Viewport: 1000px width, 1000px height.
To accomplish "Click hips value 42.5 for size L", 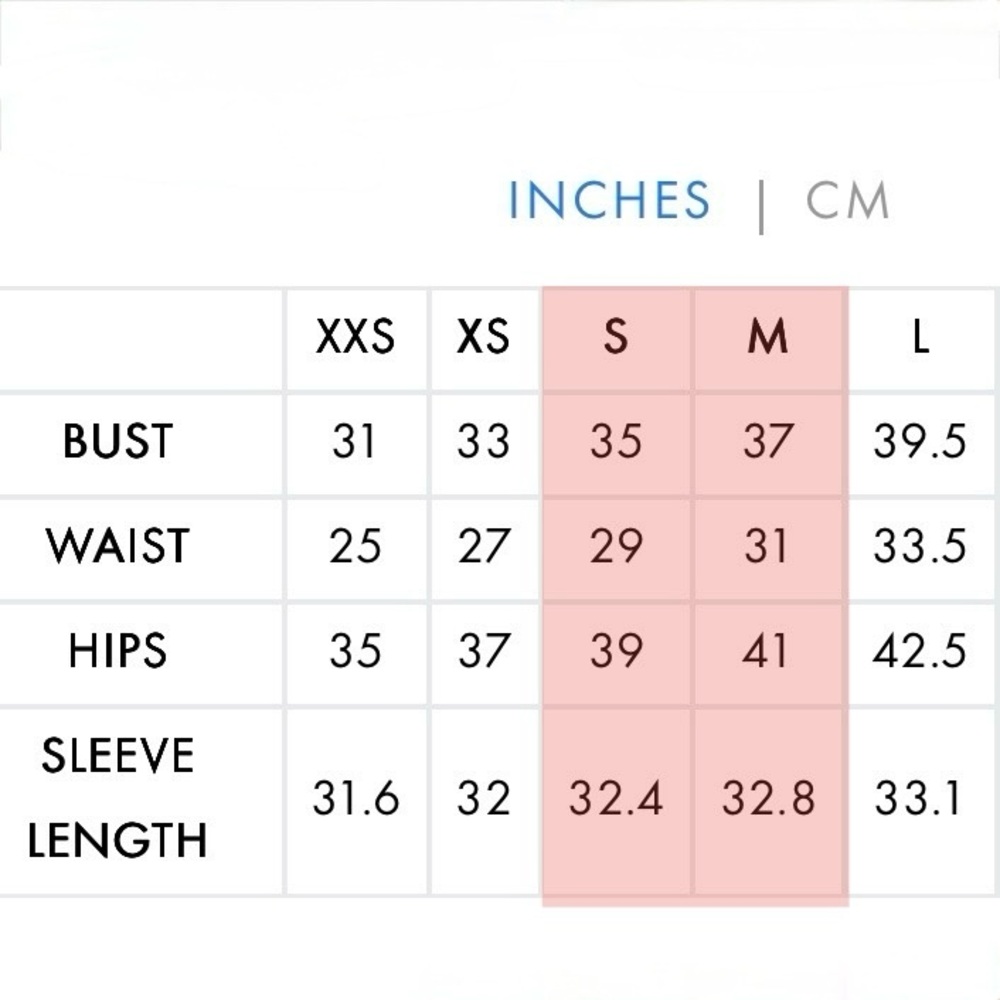I will click(x=919, y=651).
